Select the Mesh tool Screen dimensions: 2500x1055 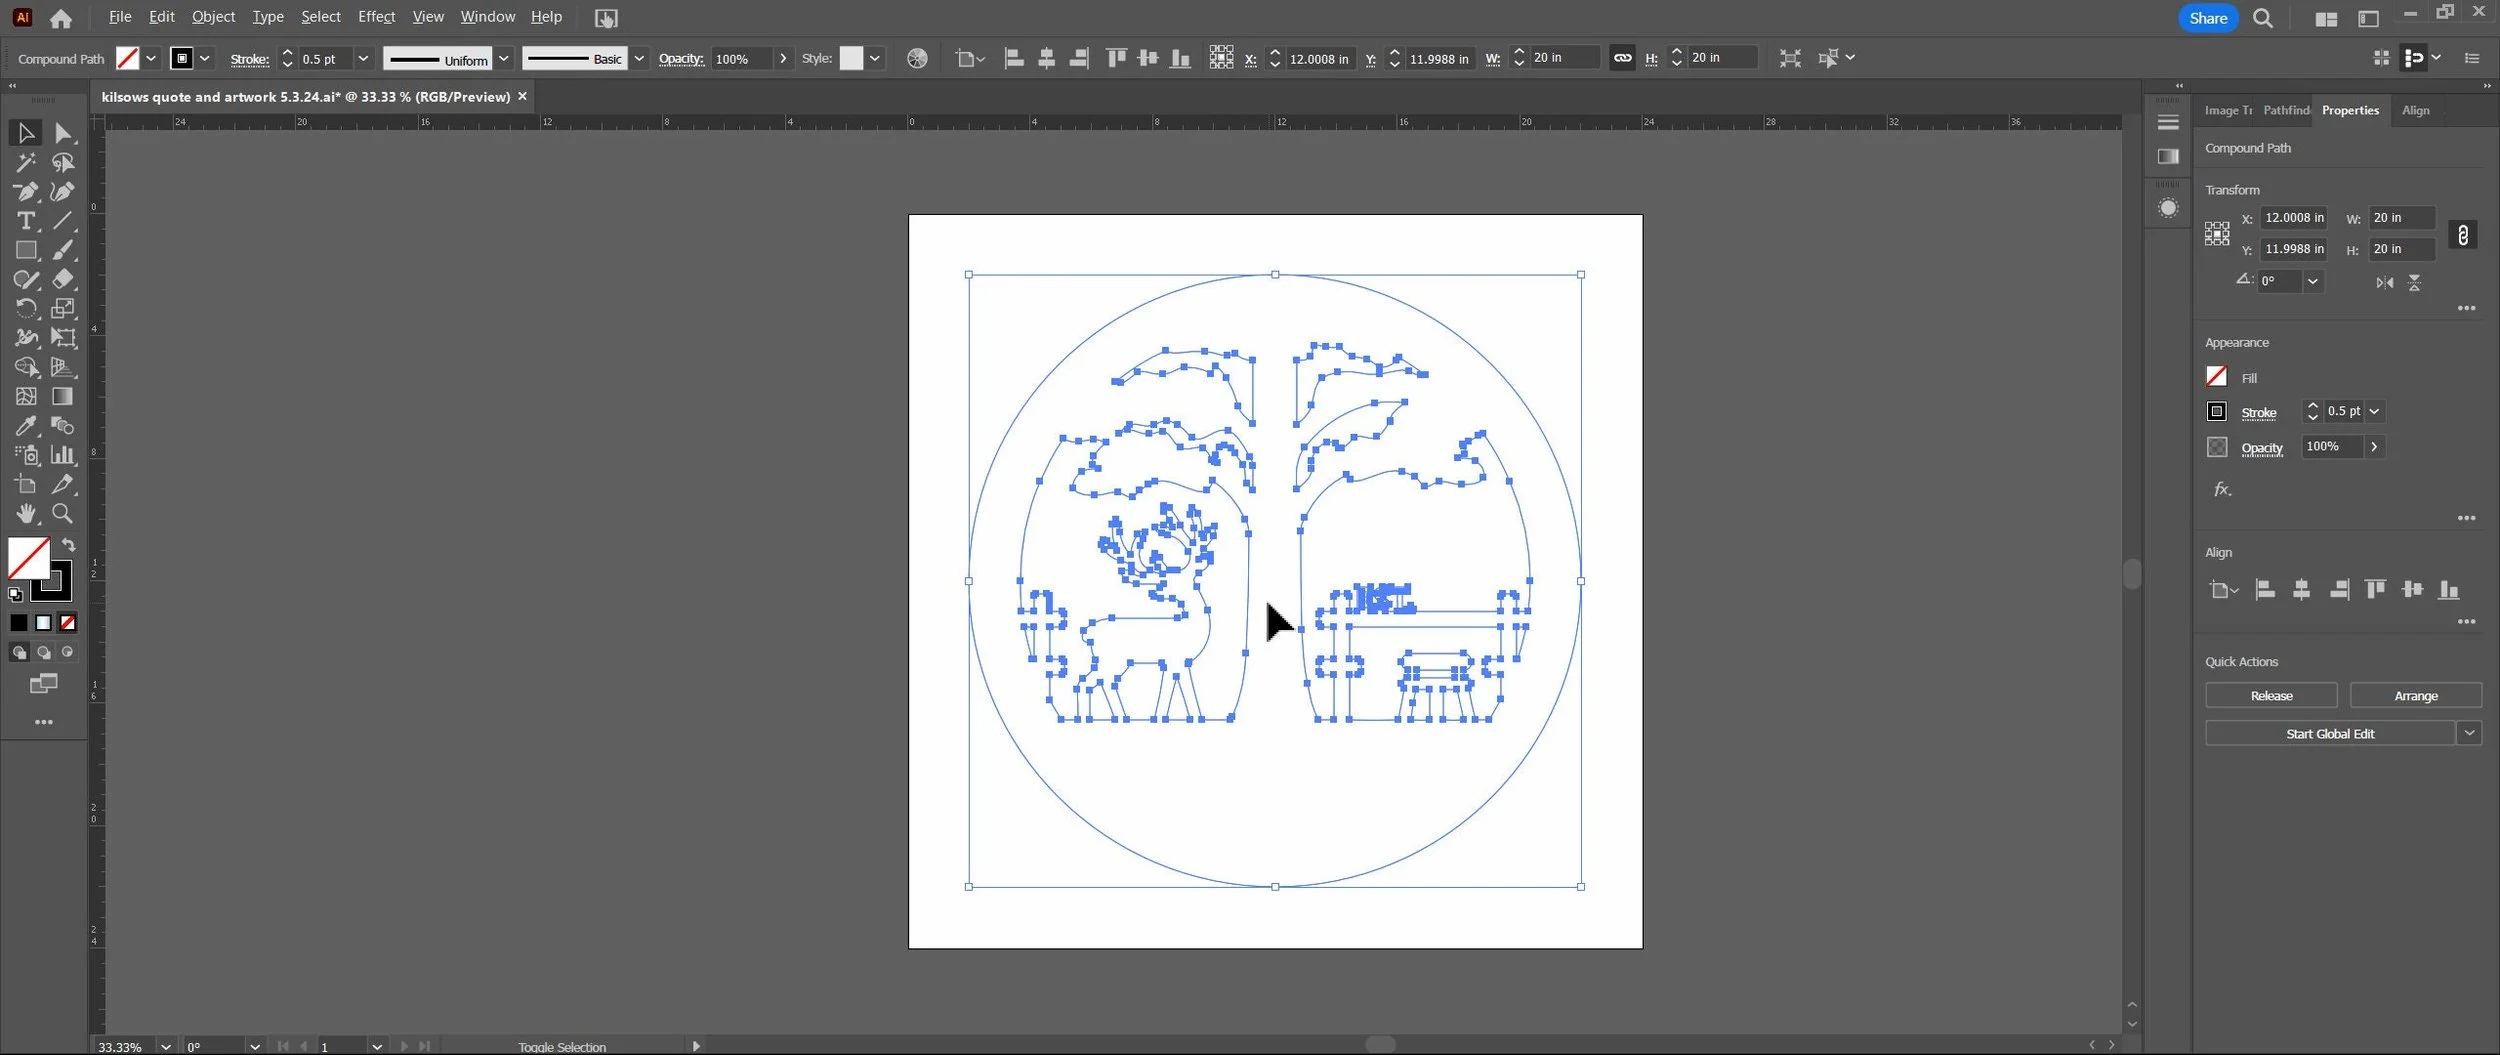(26, 396)
